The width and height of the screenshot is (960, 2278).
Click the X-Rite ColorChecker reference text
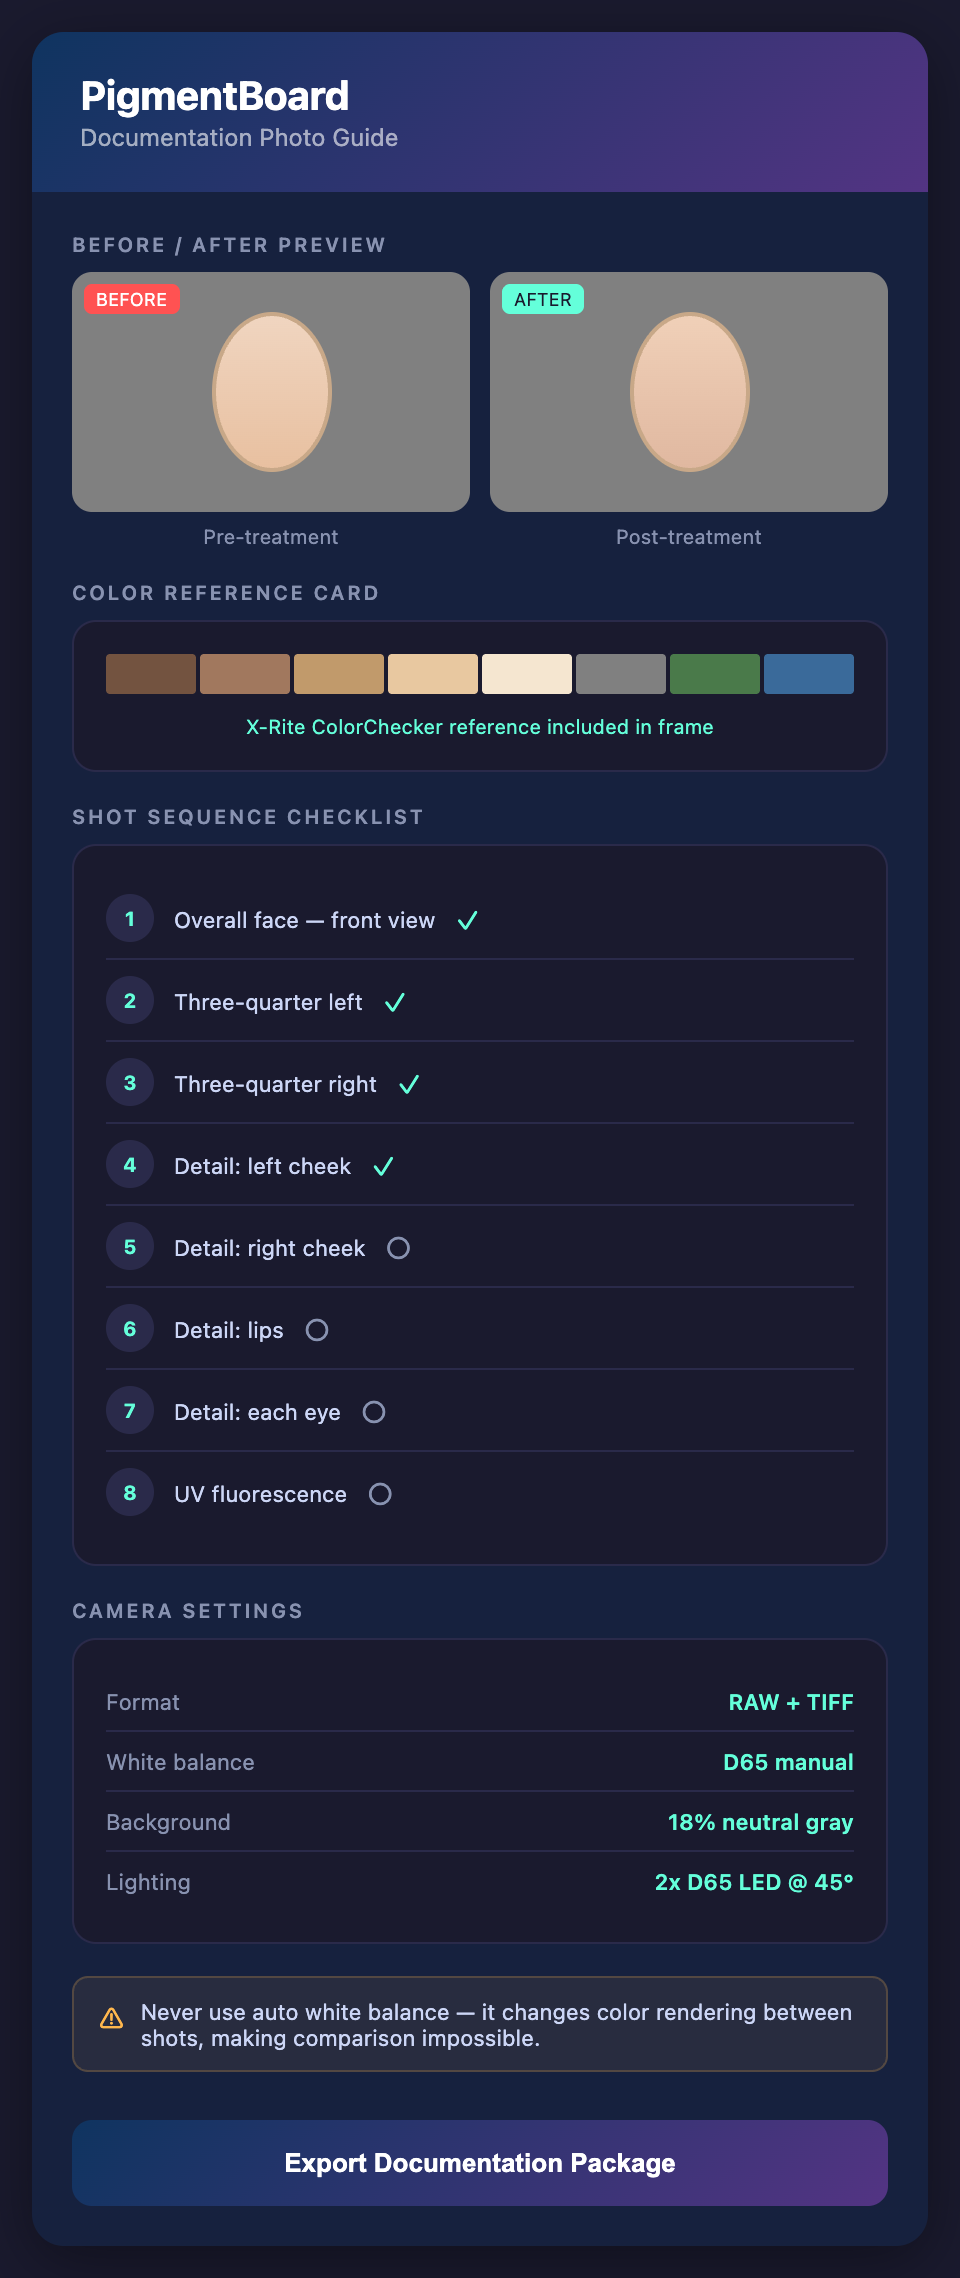(480, 727)
